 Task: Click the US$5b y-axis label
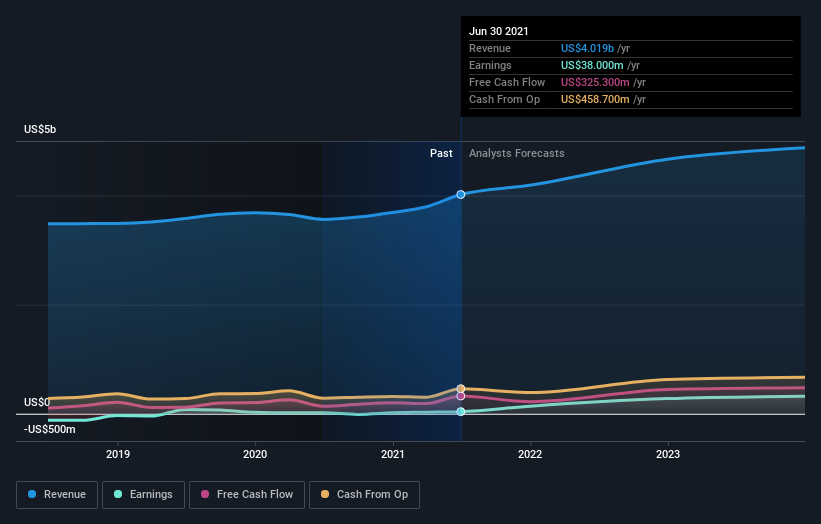pyautogui.click(x=40, y=129)
